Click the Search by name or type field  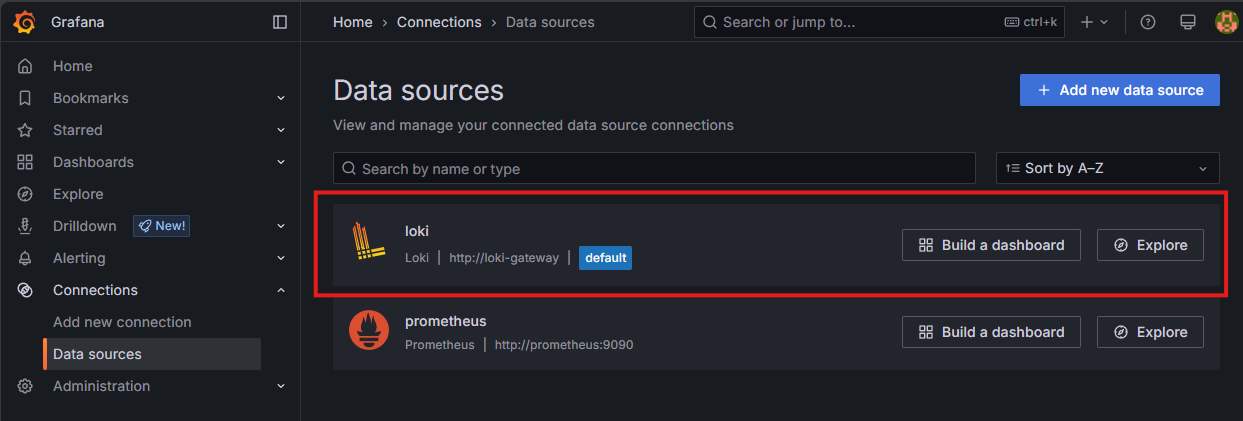click(654, 169)
